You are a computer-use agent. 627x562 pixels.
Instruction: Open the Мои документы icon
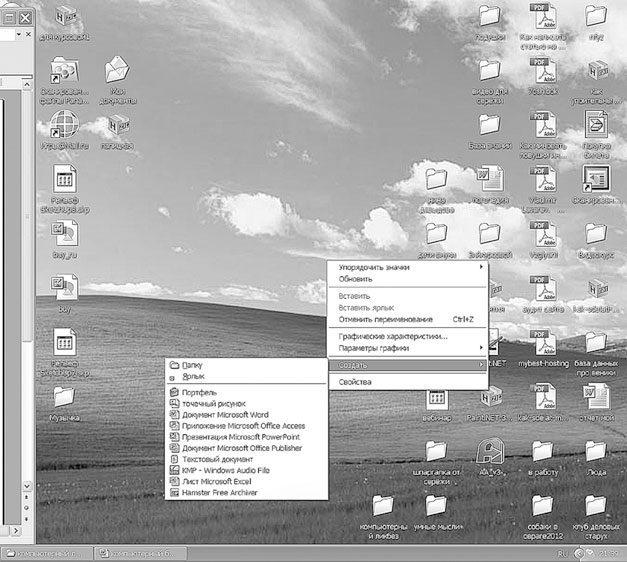coord(117,70)
